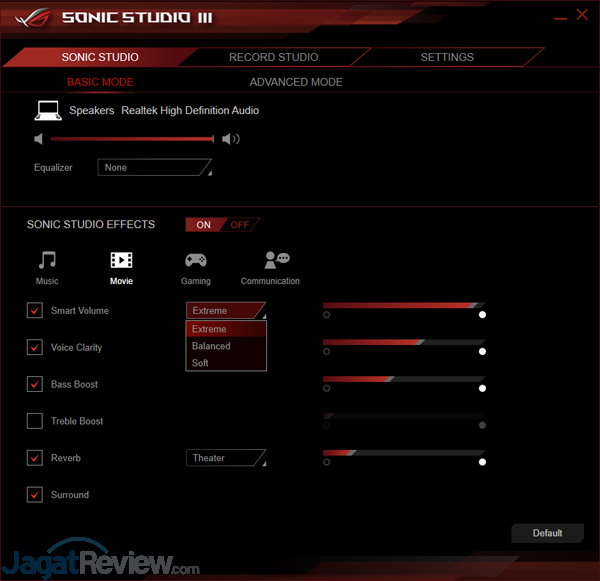Click the disabled Treble Boost slider
The height and width of the screenshot is (581, 600).
pos(404,416)
